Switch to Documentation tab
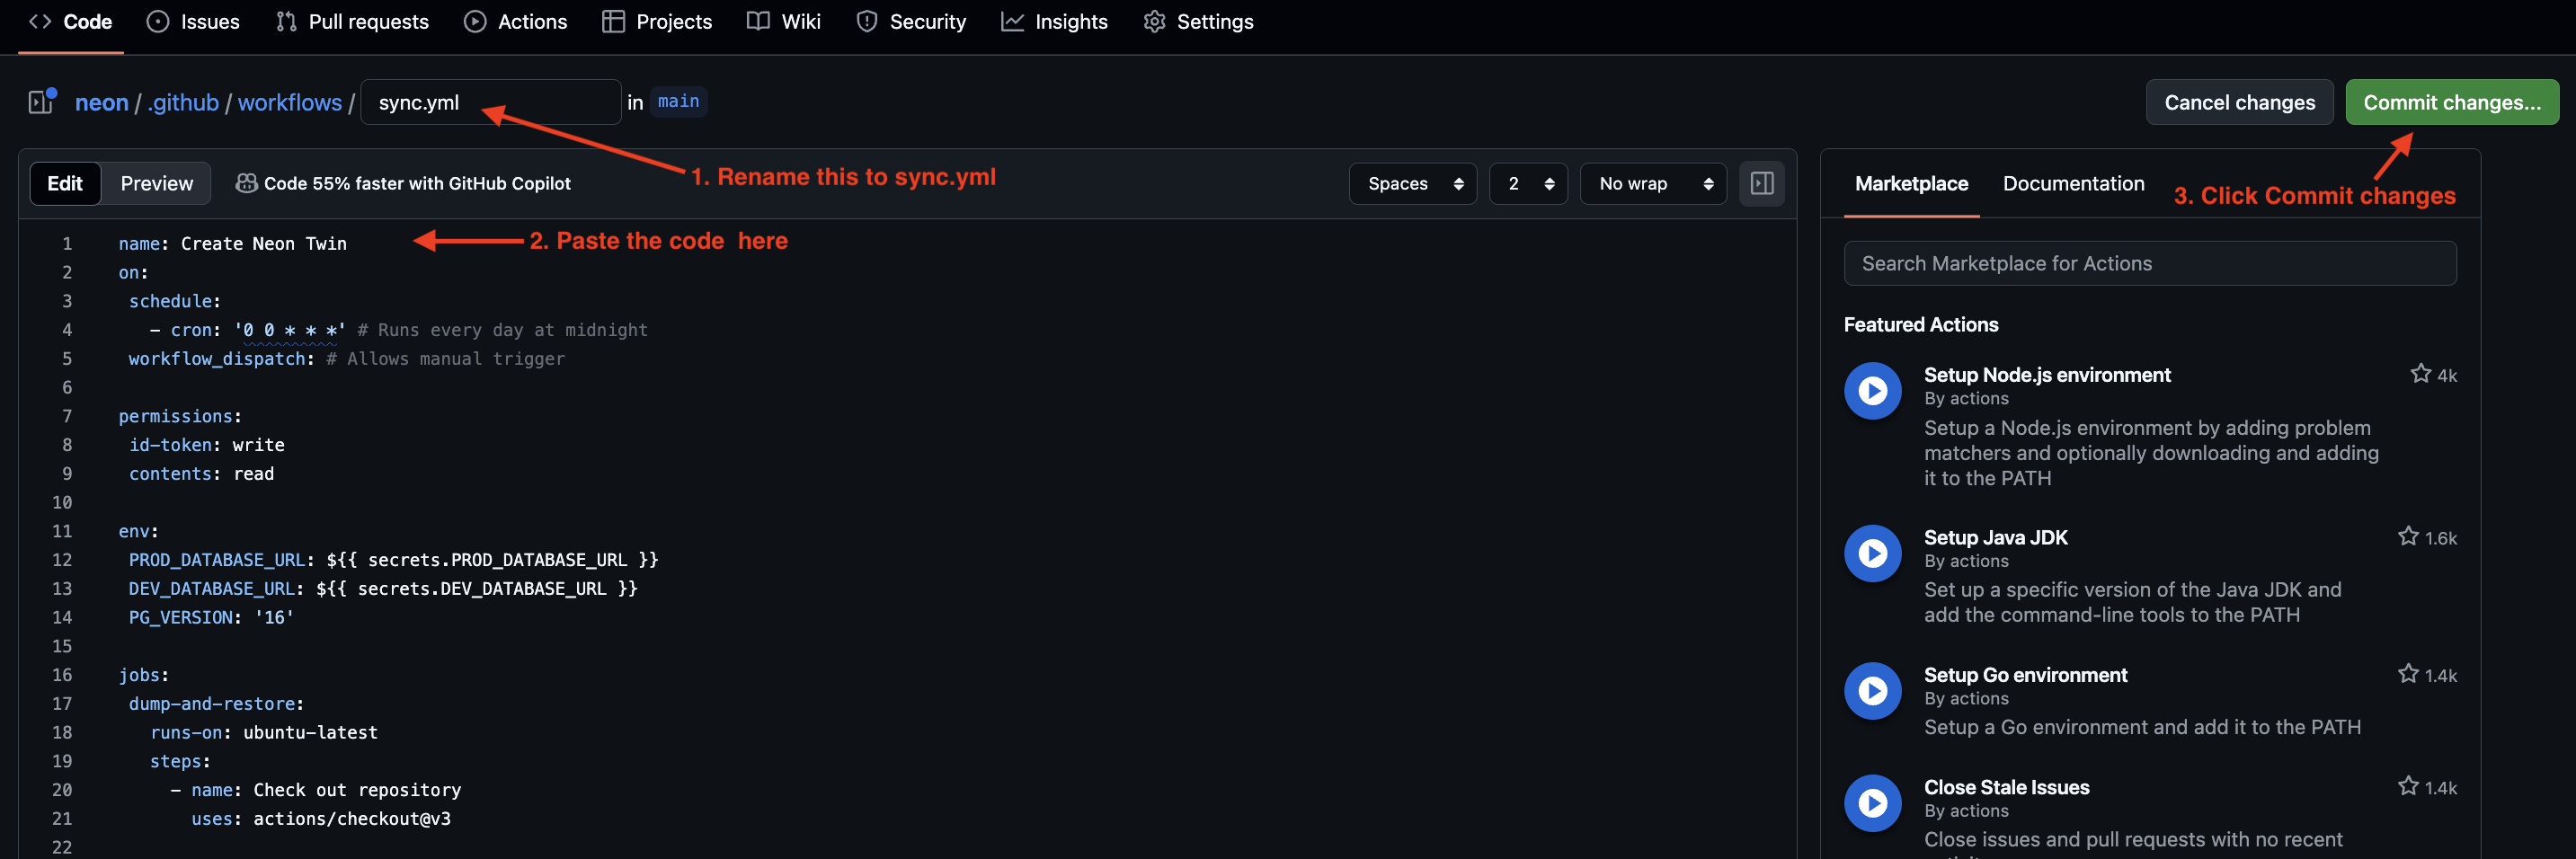Viewport: 2576px width, 859px height. point(2073,183)
